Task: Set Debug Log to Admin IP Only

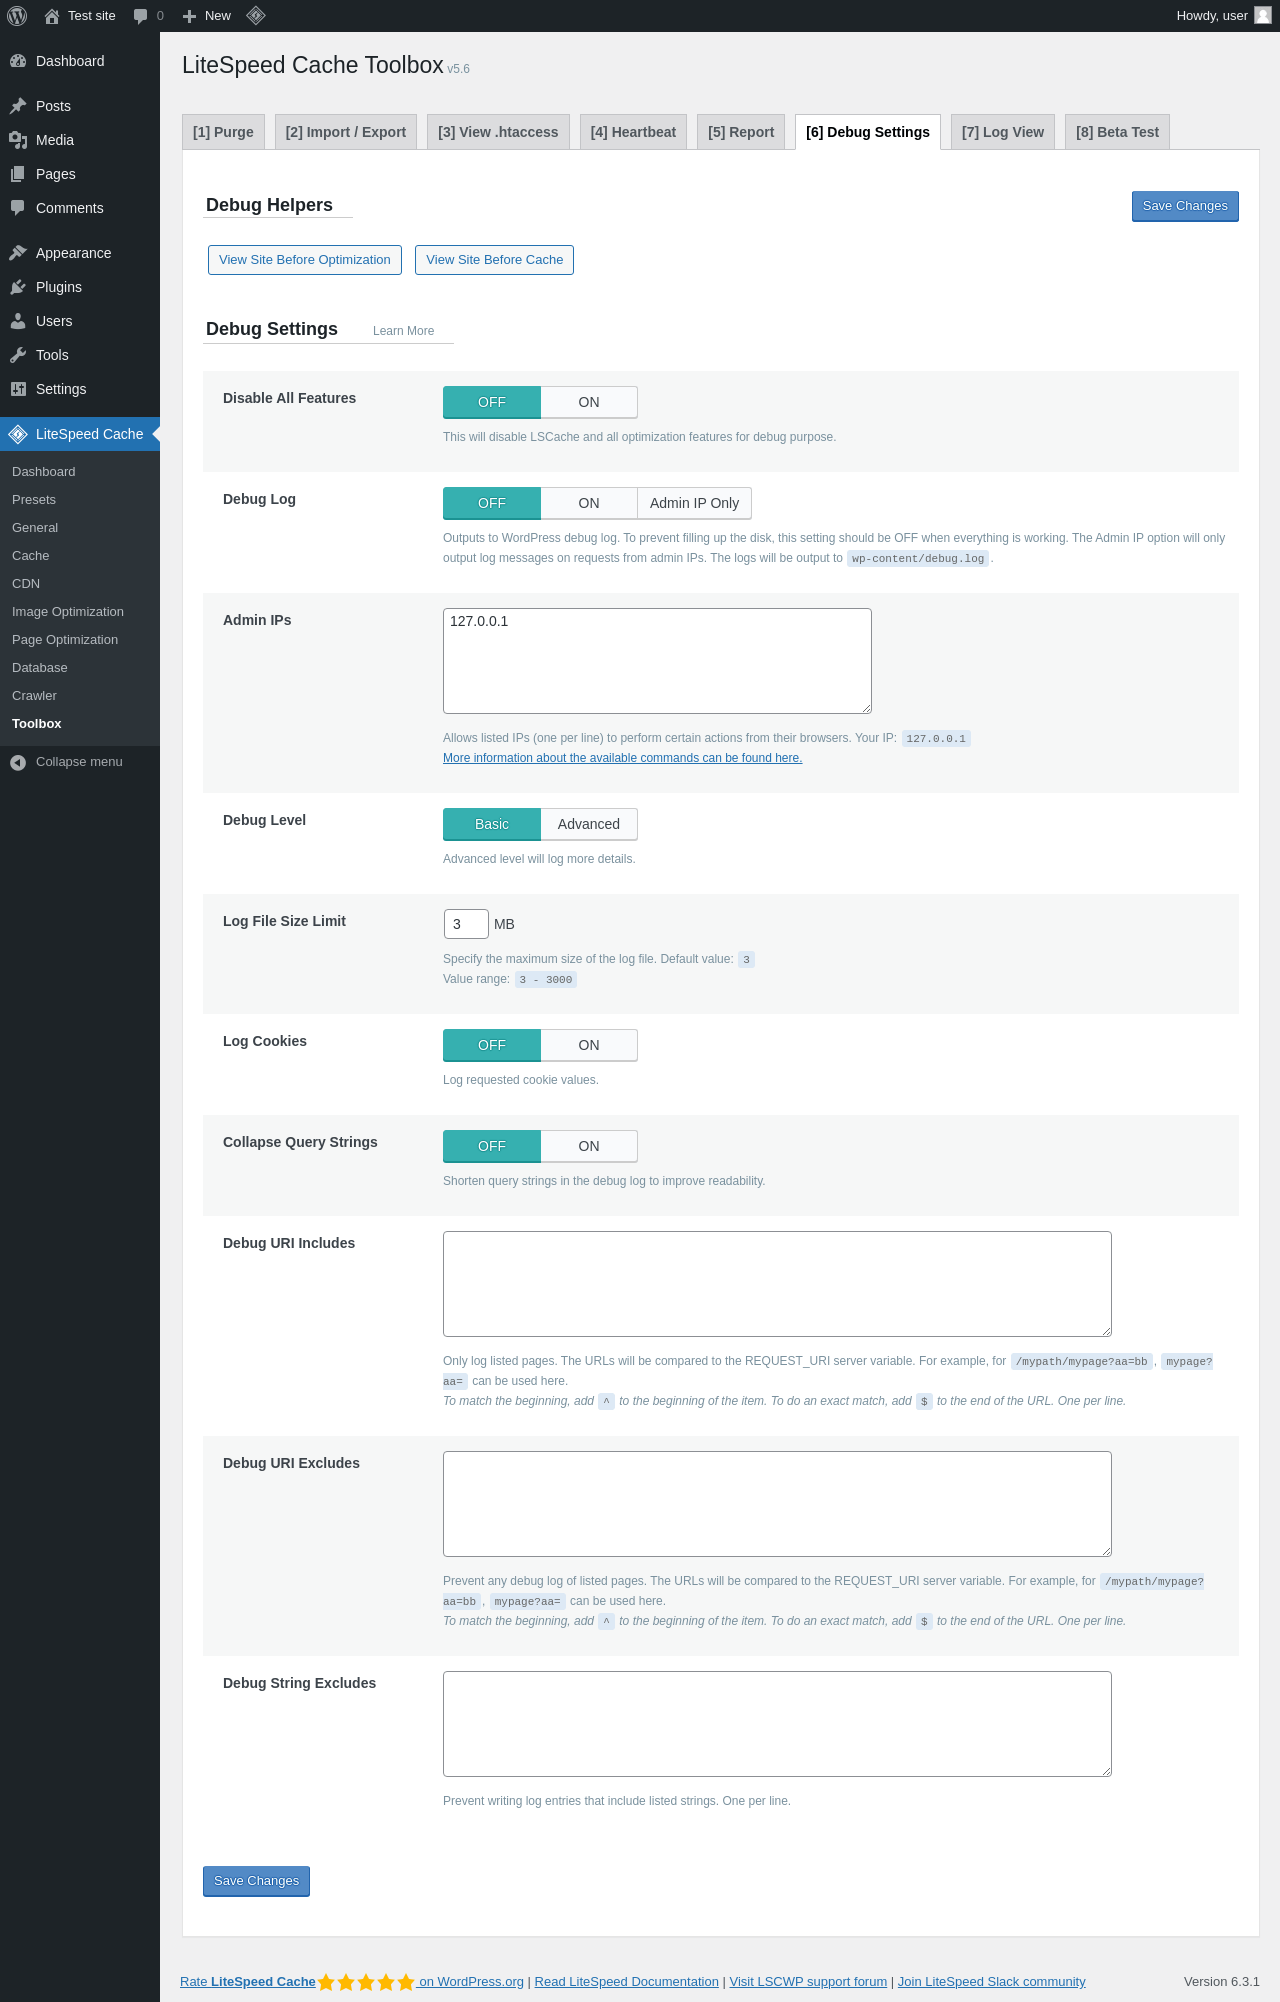Action: [x=694, y=503]
